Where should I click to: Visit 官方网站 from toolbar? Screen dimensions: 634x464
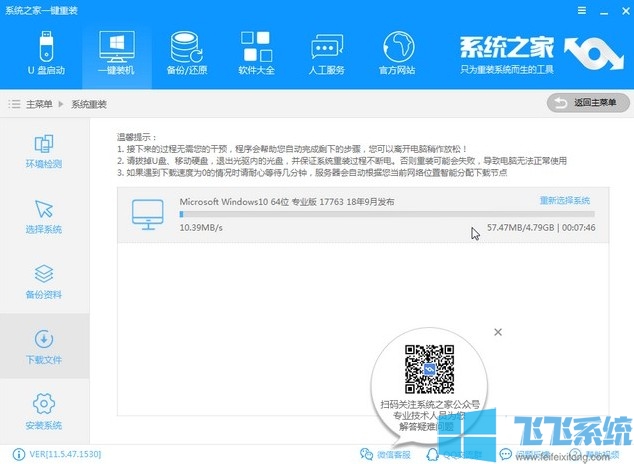pyautogui.click(x=397, y=53)
